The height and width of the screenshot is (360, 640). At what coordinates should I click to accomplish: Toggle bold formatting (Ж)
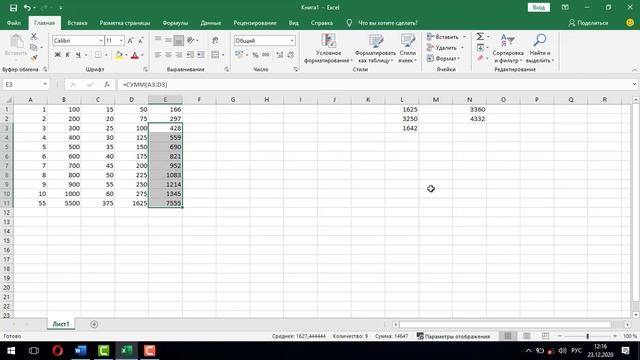click(58, 55)
